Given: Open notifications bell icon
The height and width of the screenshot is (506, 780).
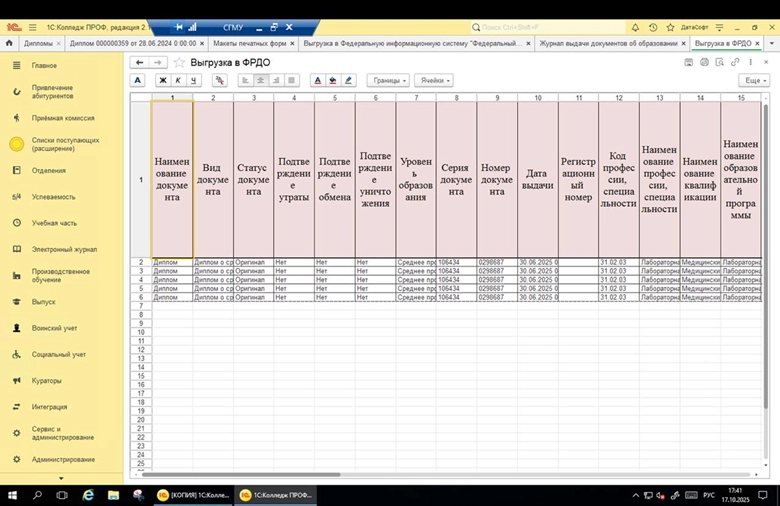Looking at the screenshot, I should (x=635, y=27).
